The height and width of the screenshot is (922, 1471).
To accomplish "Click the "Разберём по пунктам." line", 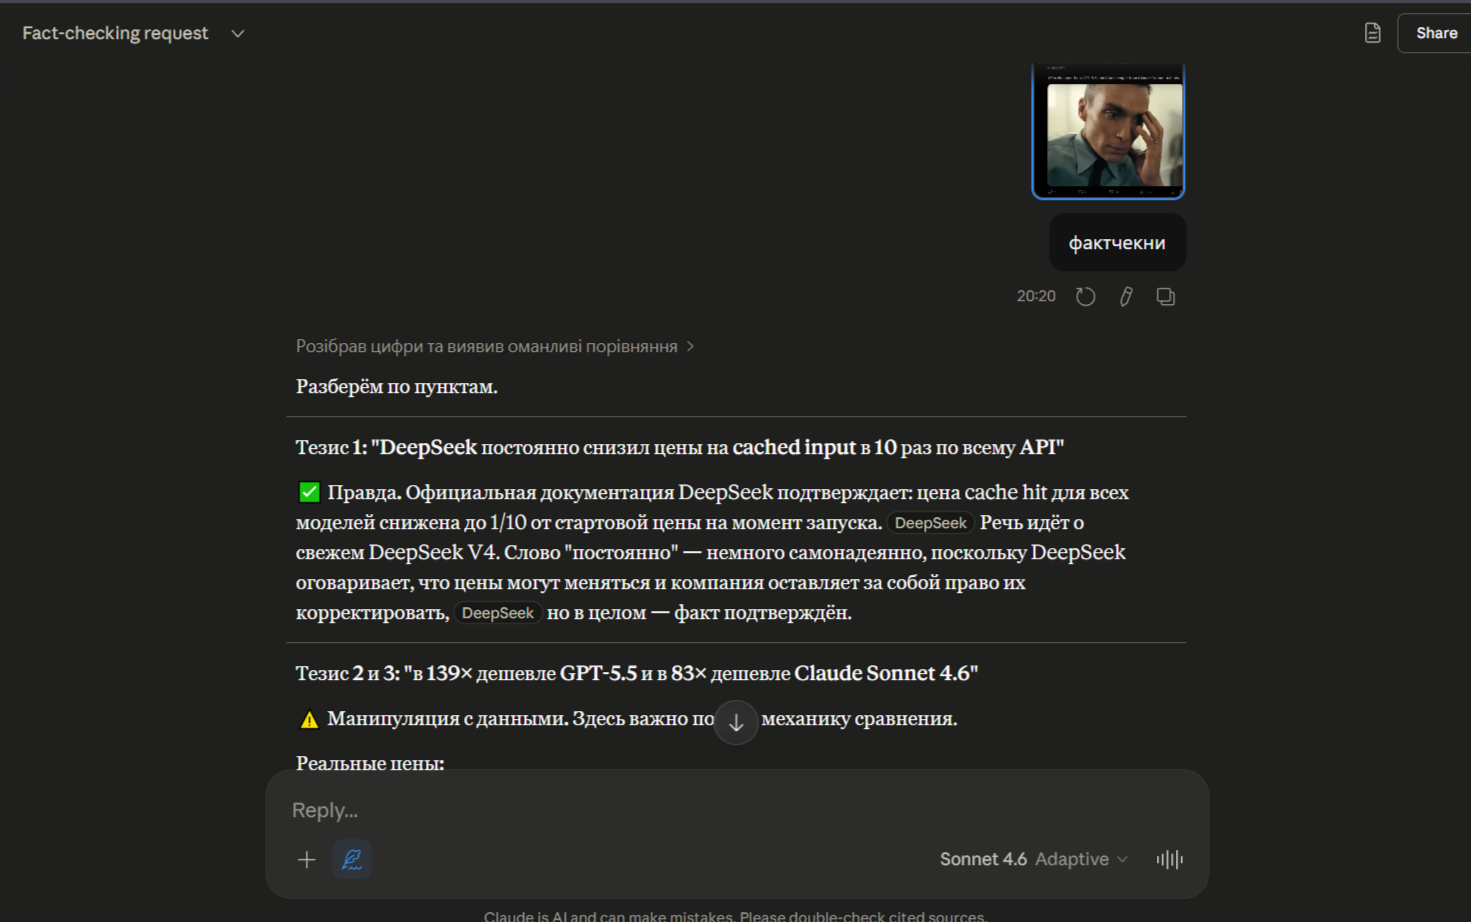I will [397, 387].
